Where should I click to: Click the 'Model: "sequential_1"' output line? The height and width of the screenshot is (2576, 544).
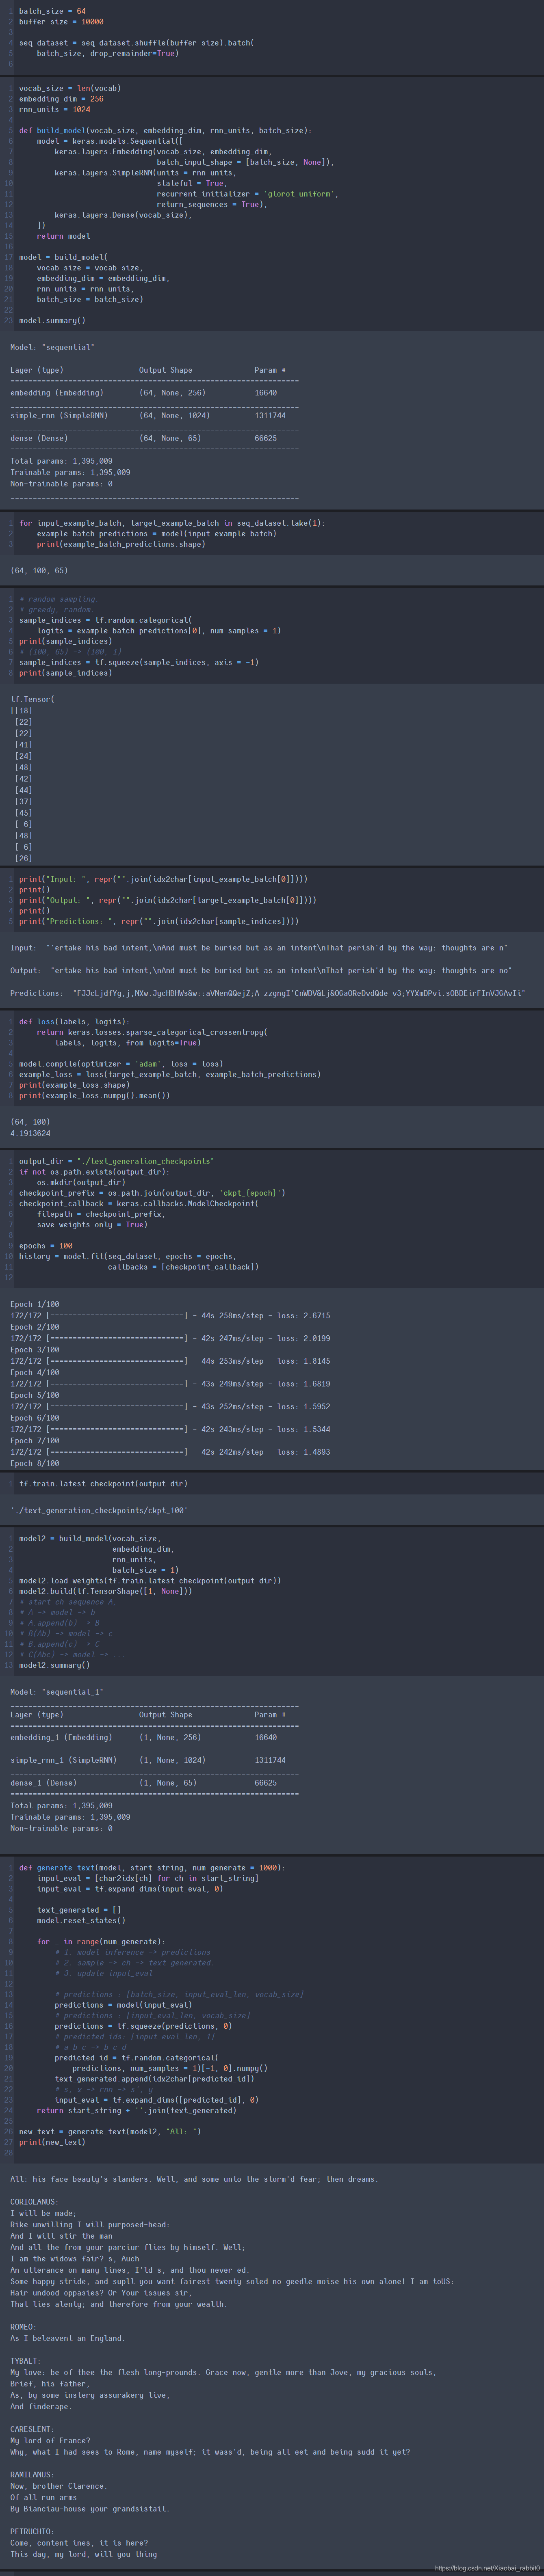click(x=56, y=1692)
